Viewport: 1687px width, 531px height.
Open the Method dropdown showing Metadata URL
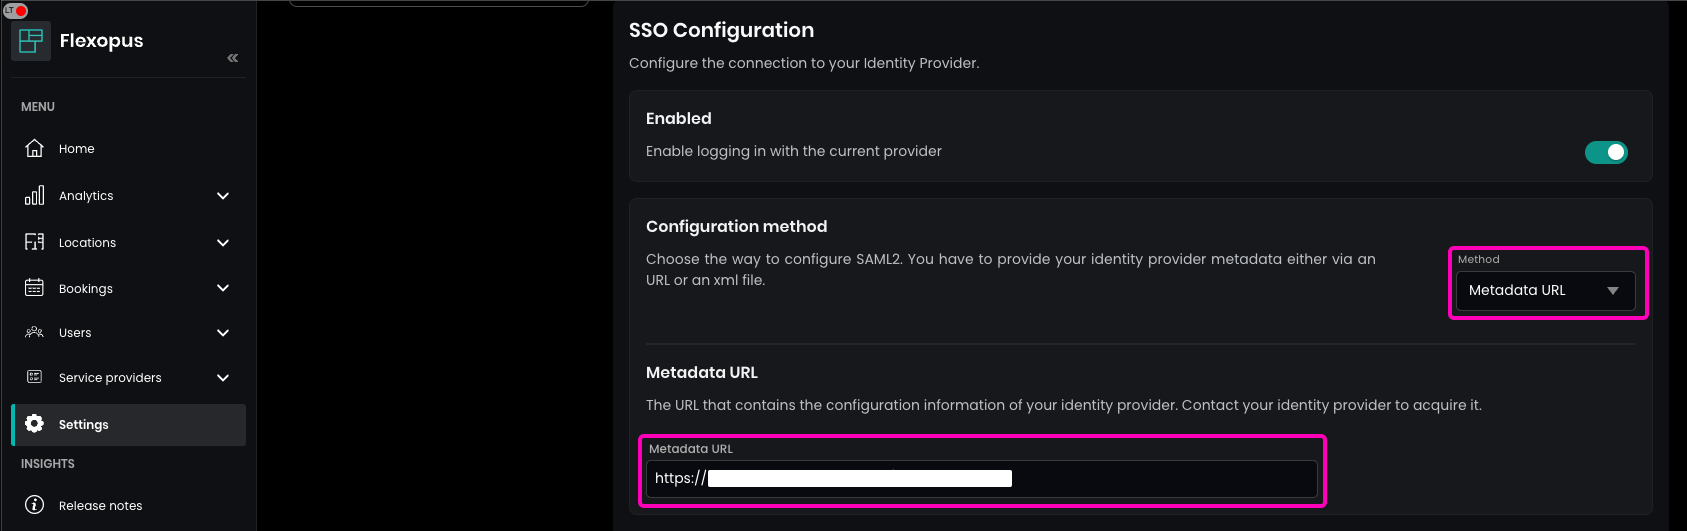pyautogui.click(x=1545, y=291)
